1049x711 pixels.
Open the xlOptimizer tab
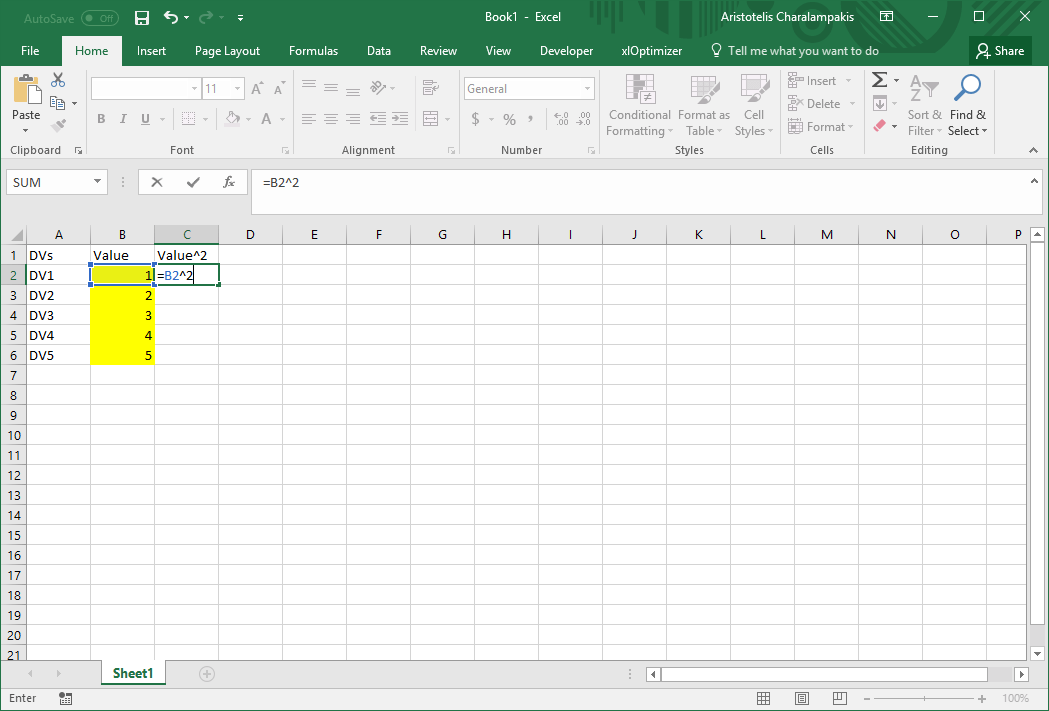click(651, 51)
